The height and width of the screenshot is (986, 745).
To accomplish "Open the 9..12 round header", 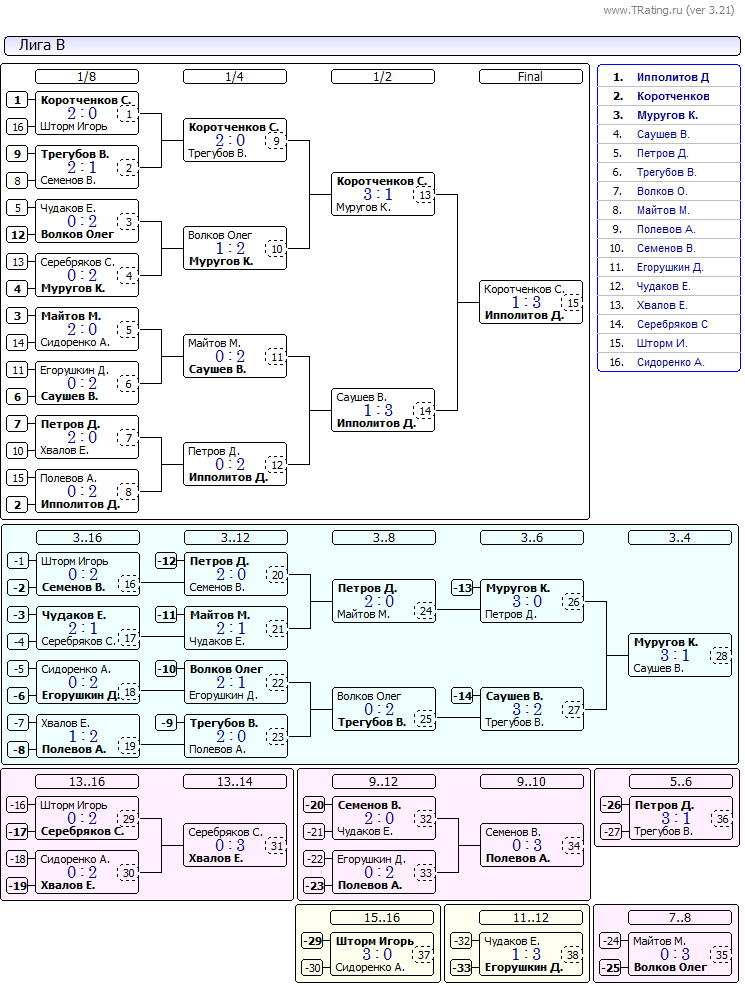I will (384, 782).
